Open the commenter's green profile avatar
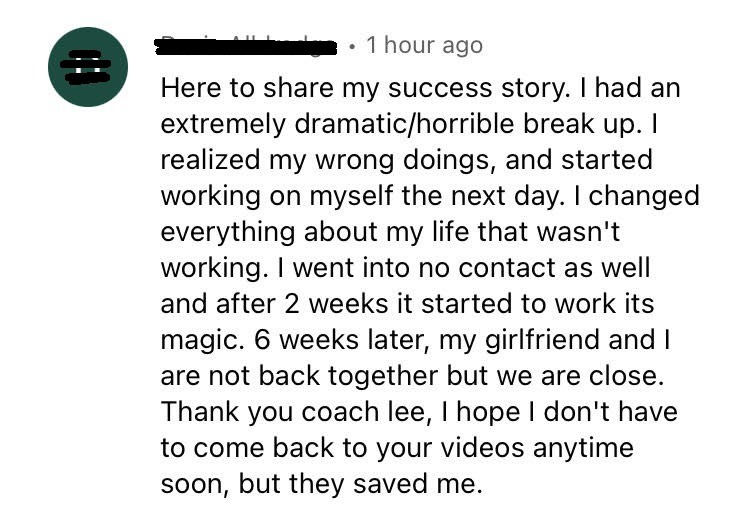 [x=88, y=67]
